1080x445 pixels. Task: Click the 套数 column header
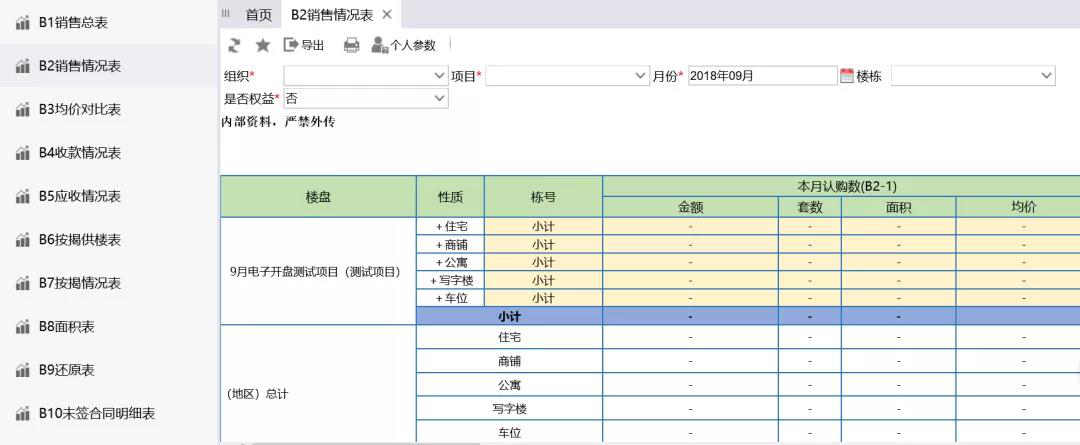click(810, 207)
